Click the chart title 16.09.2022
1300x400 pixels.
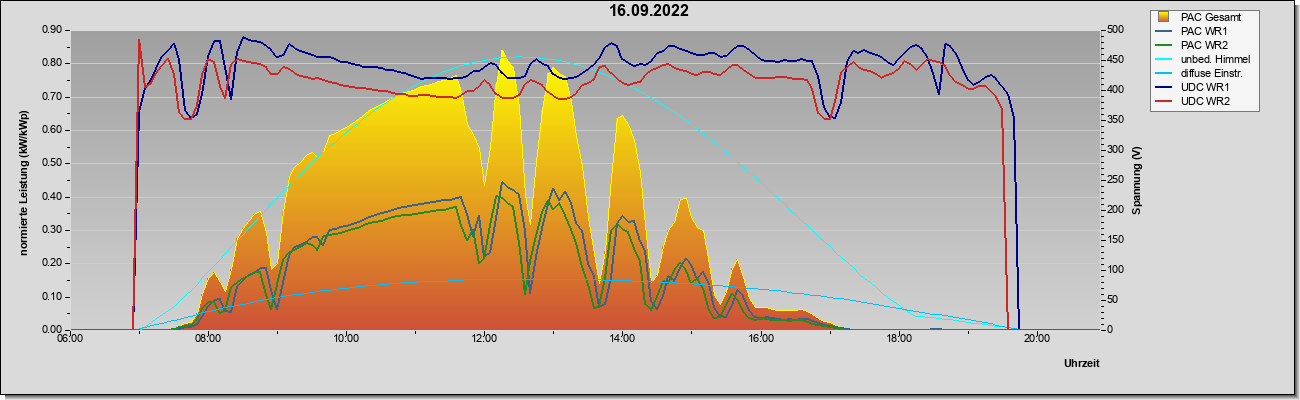(x=649, y=11)
